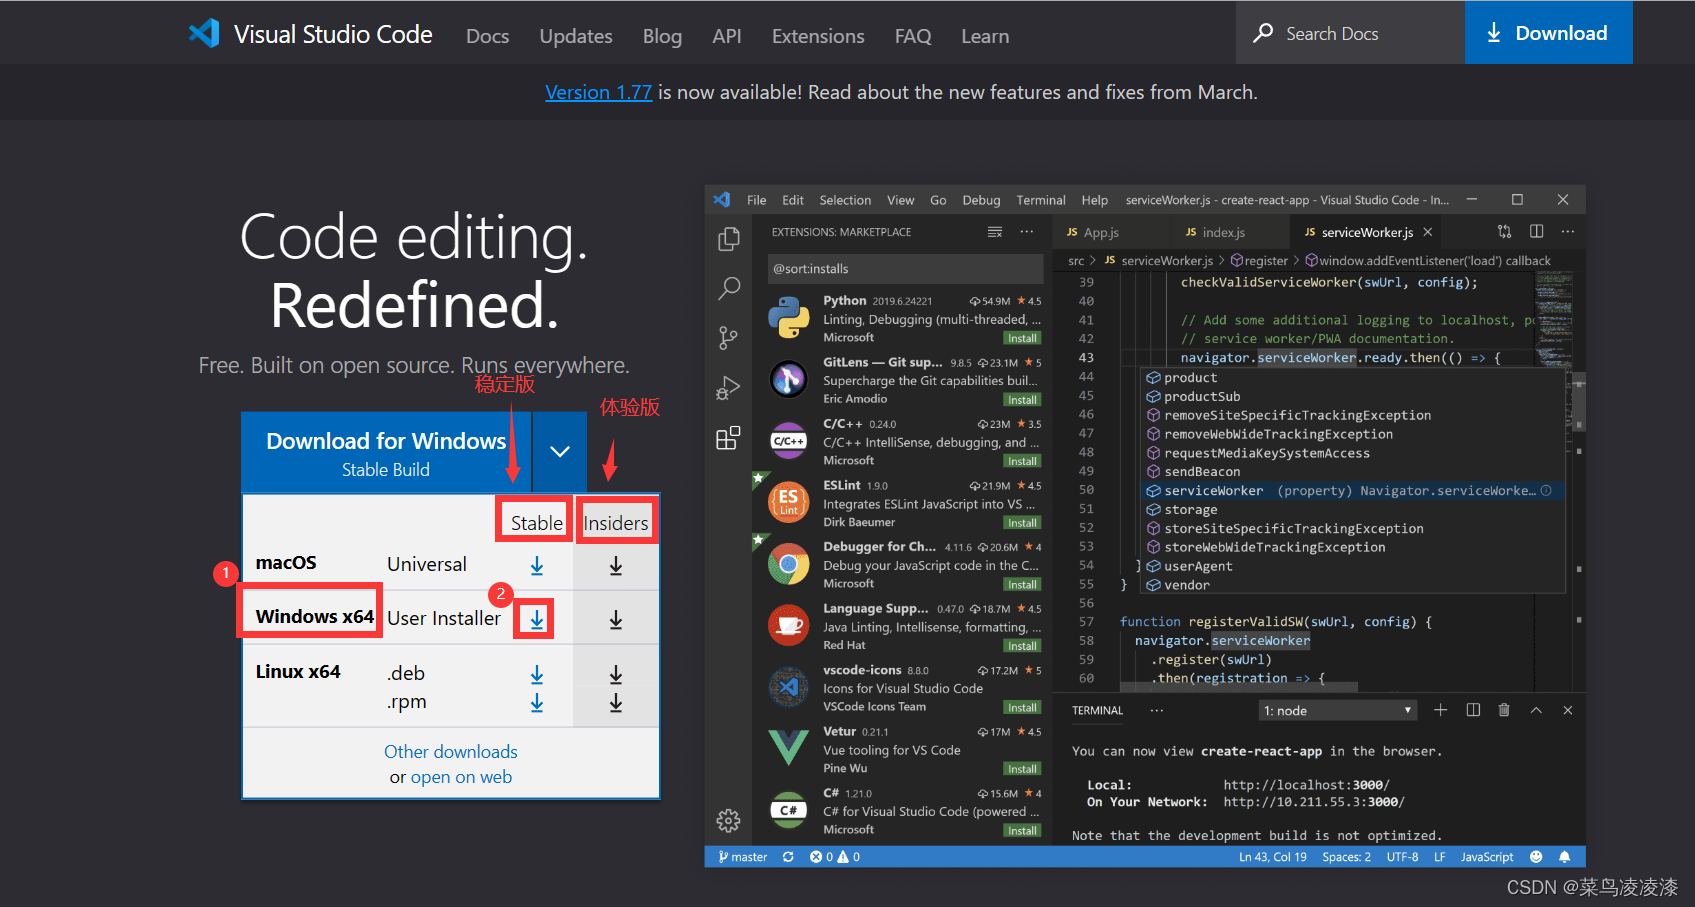Click the Visual Studio Code logo icon
Screen dimensions: 1695x907
(x=204, y=33)
